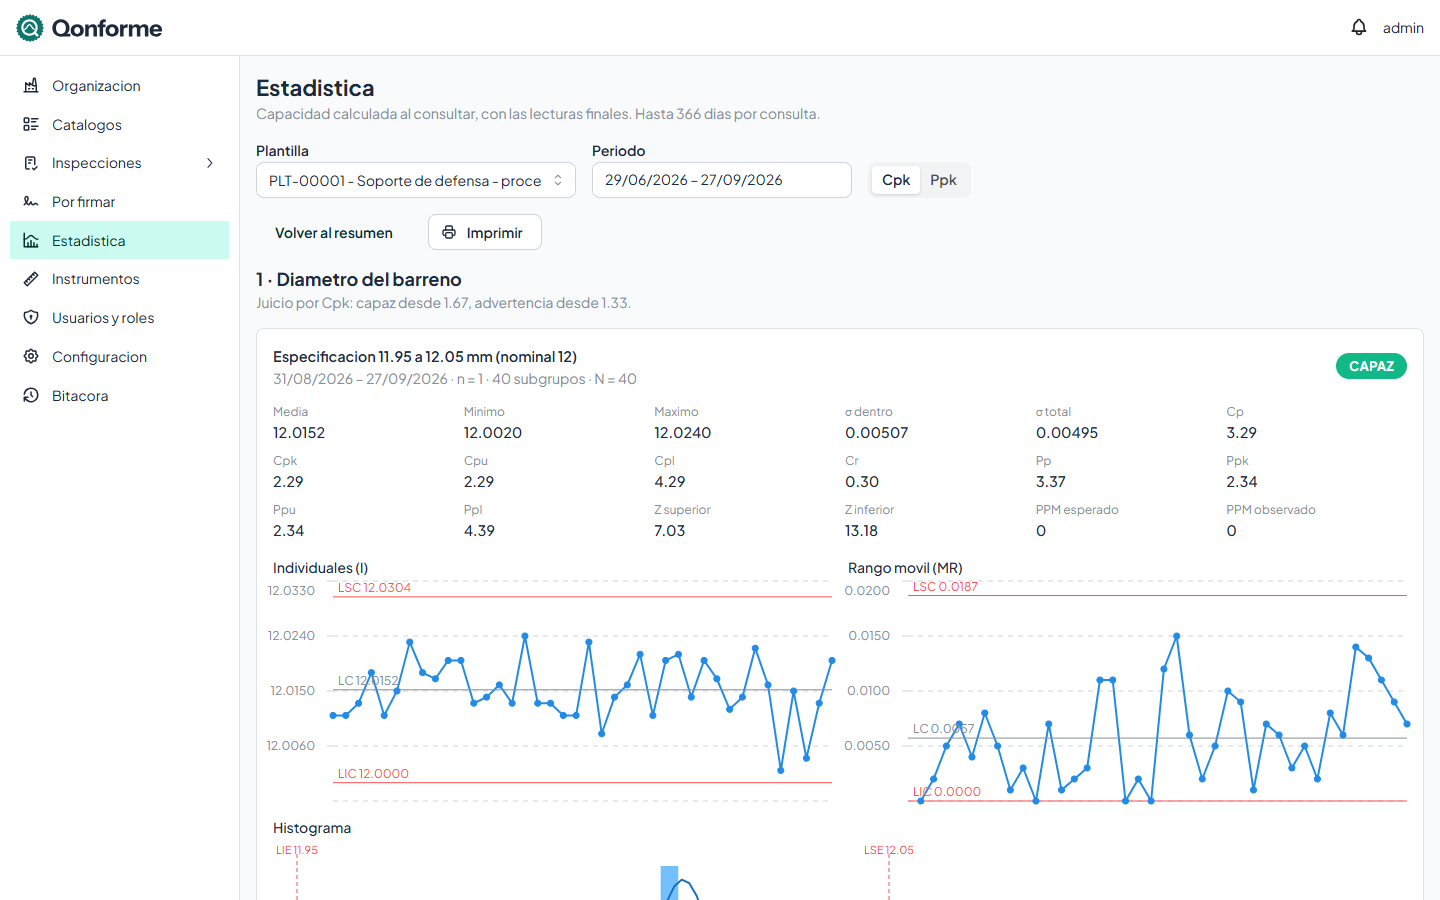Click heading '1 · Diametro del barreno'
Viewport: 1440px width, 900px height.
tap(359, 280)
